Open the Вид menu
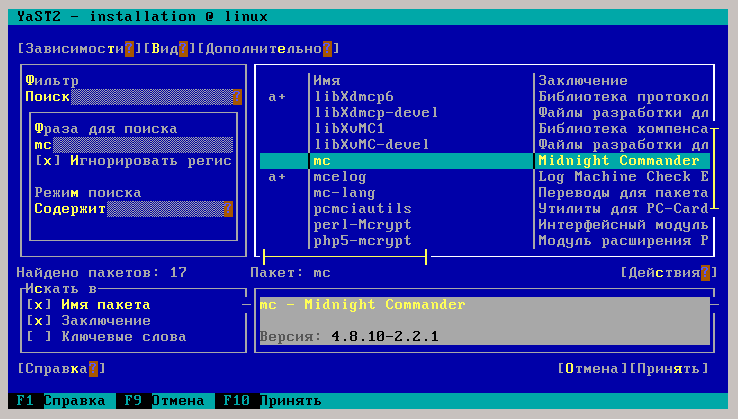The height and width of the screenshot is (419, 738). point(169,48)
